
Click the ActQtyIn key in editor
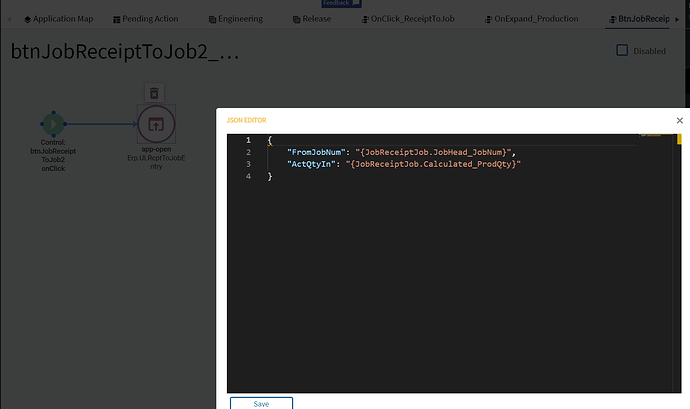click(x=311, y=164)
